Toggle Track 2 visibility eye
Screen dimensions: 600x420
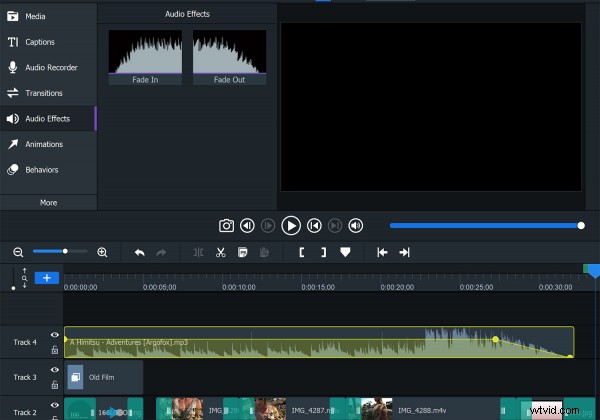click(55, 405)
